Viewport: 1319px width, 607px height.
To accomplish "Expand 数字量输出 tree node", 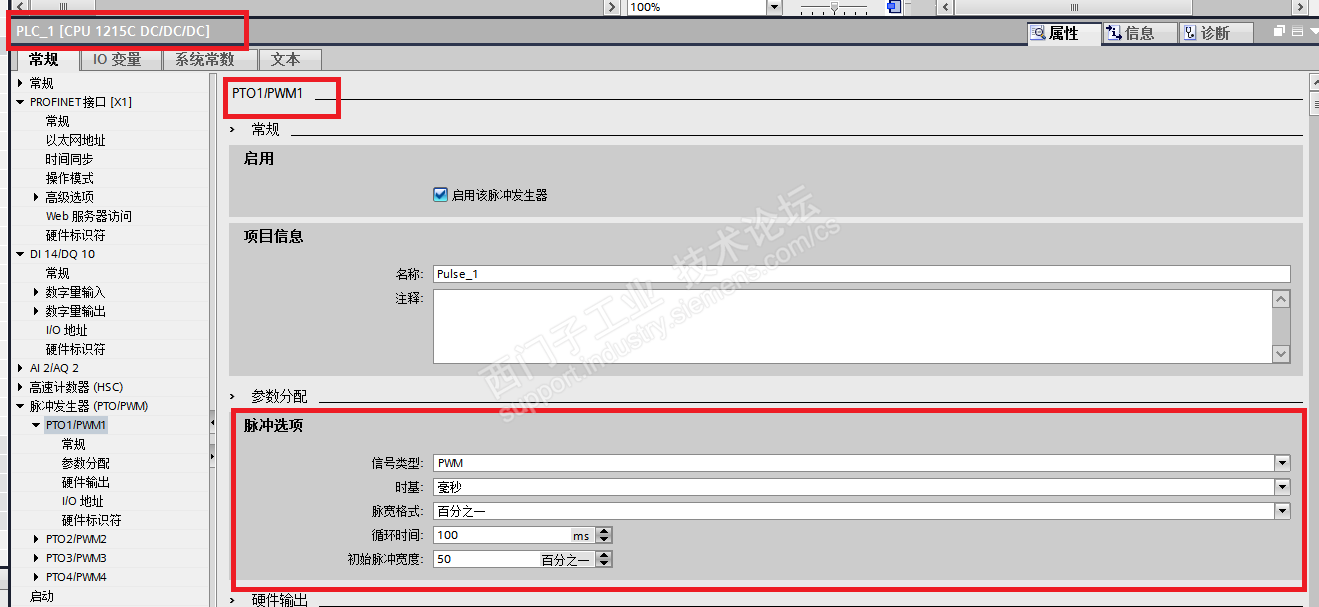I will click(x=37, y=311).
